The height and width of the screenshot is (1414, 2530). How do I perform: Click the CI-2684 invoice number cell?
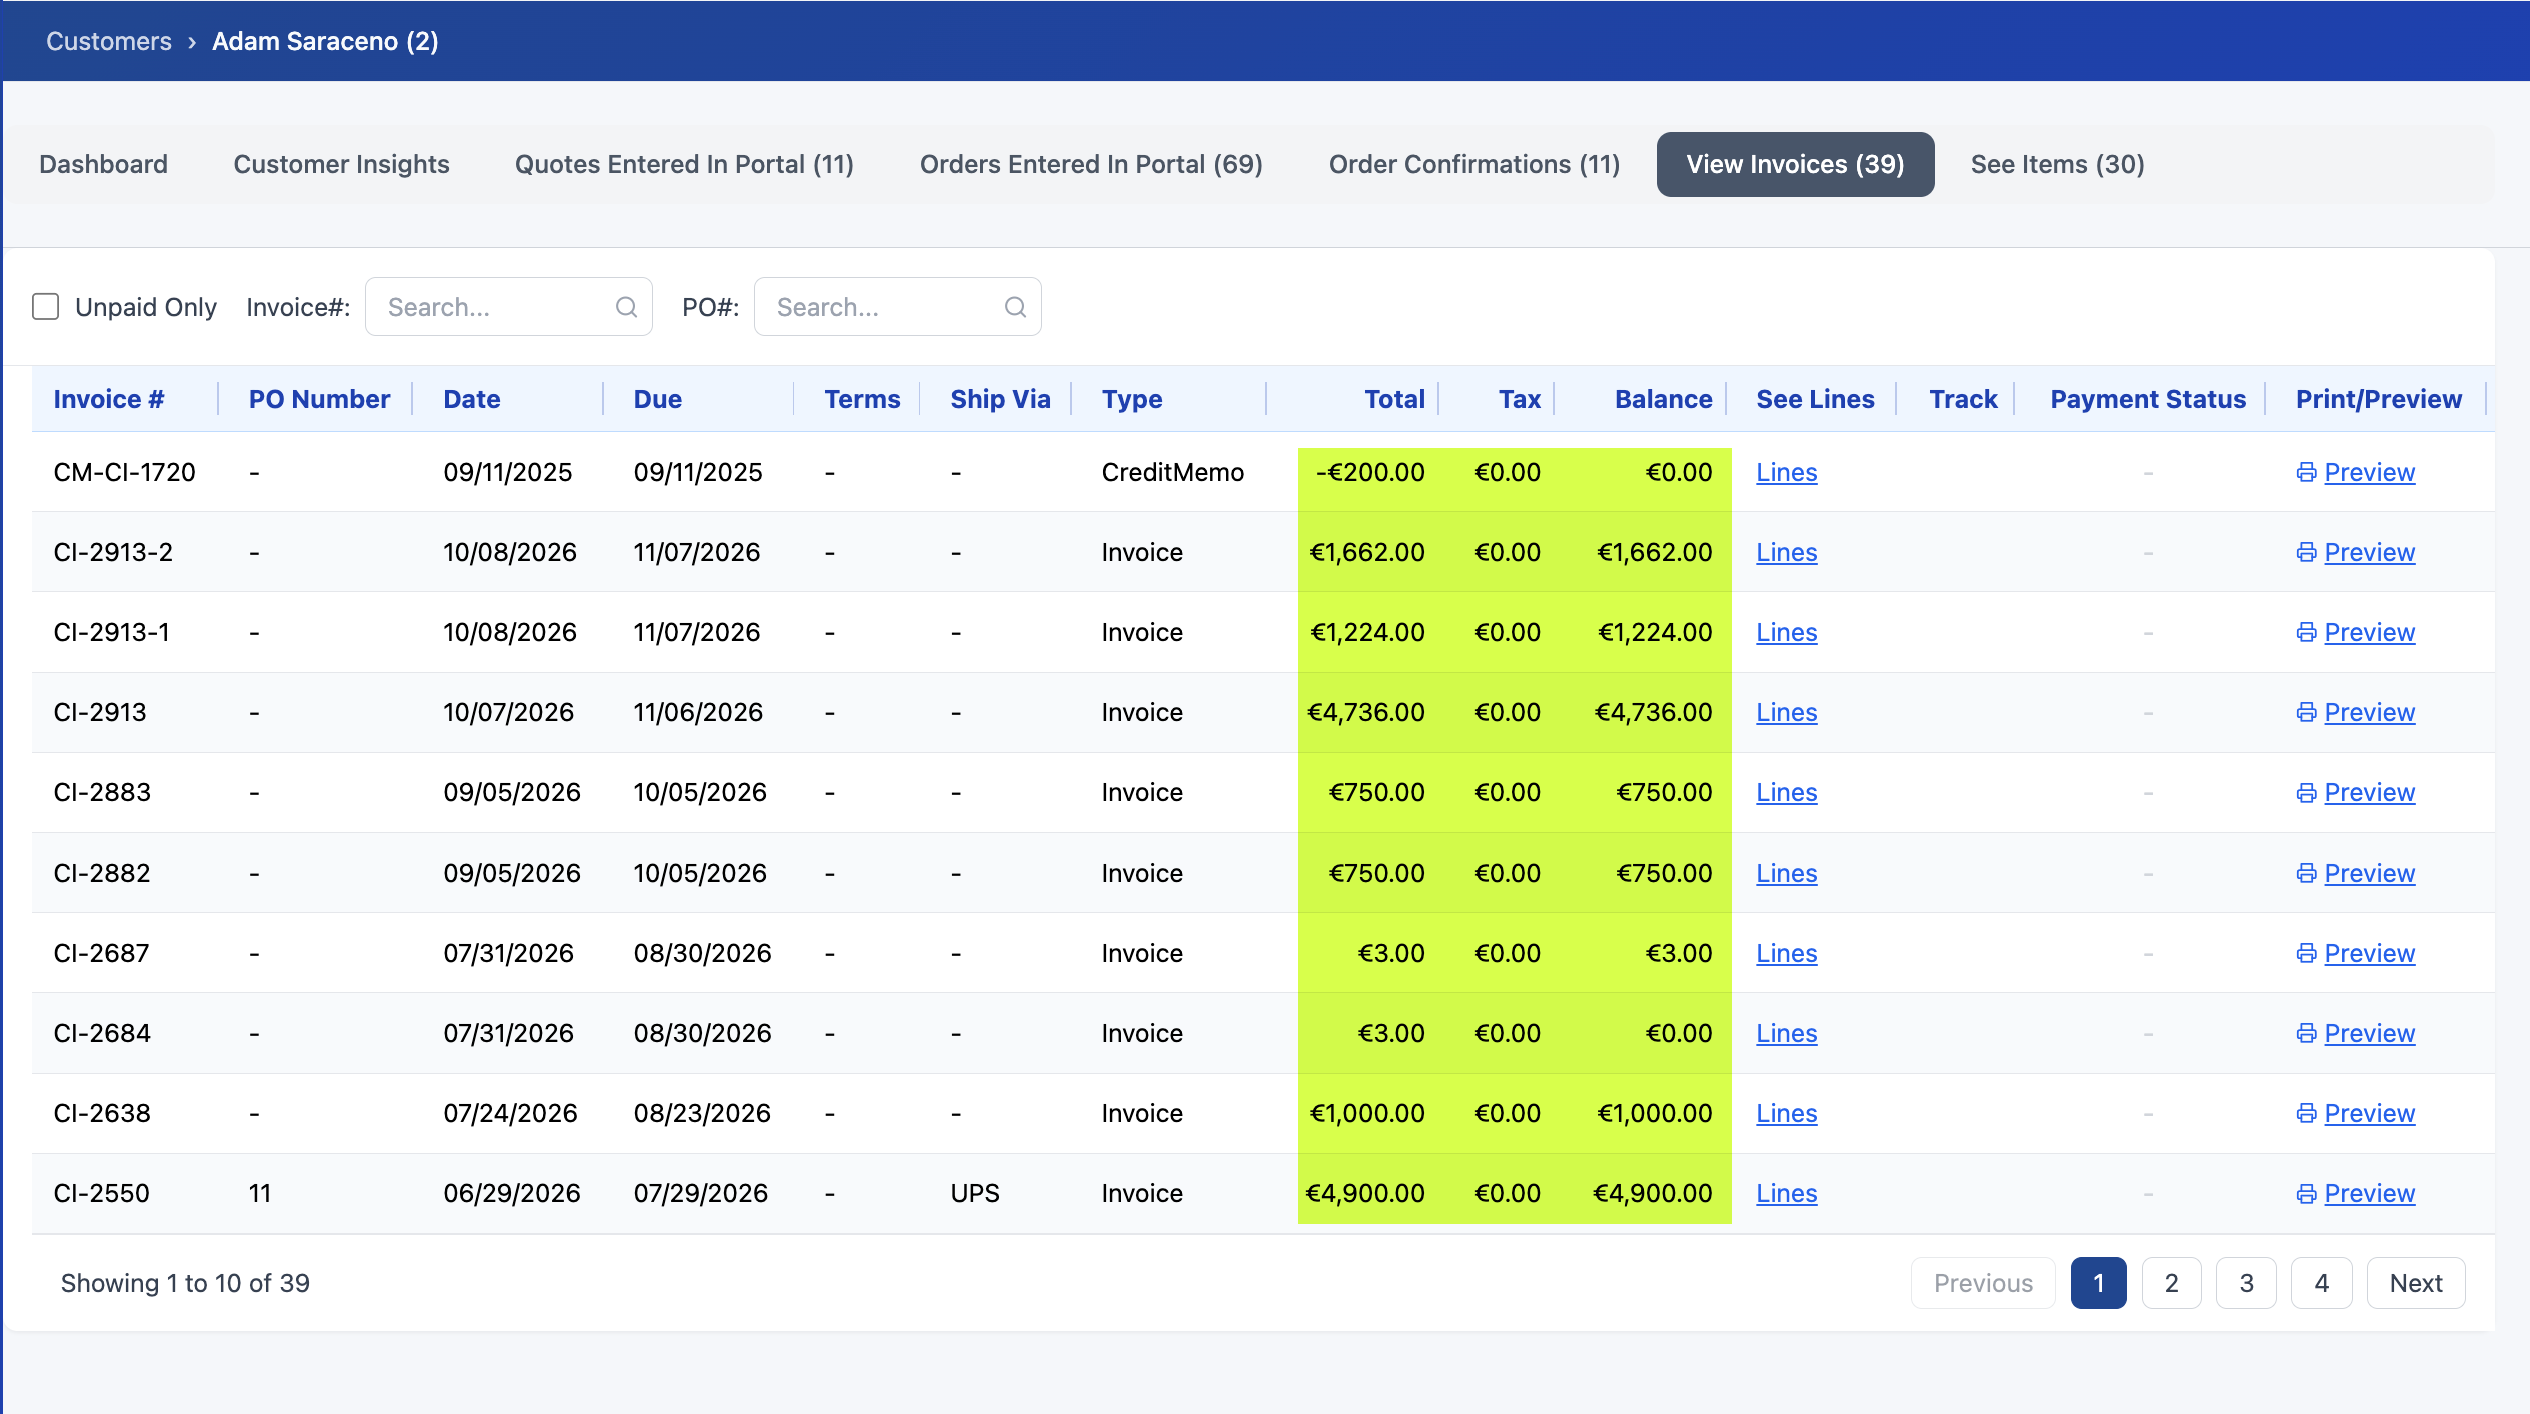102,1033
